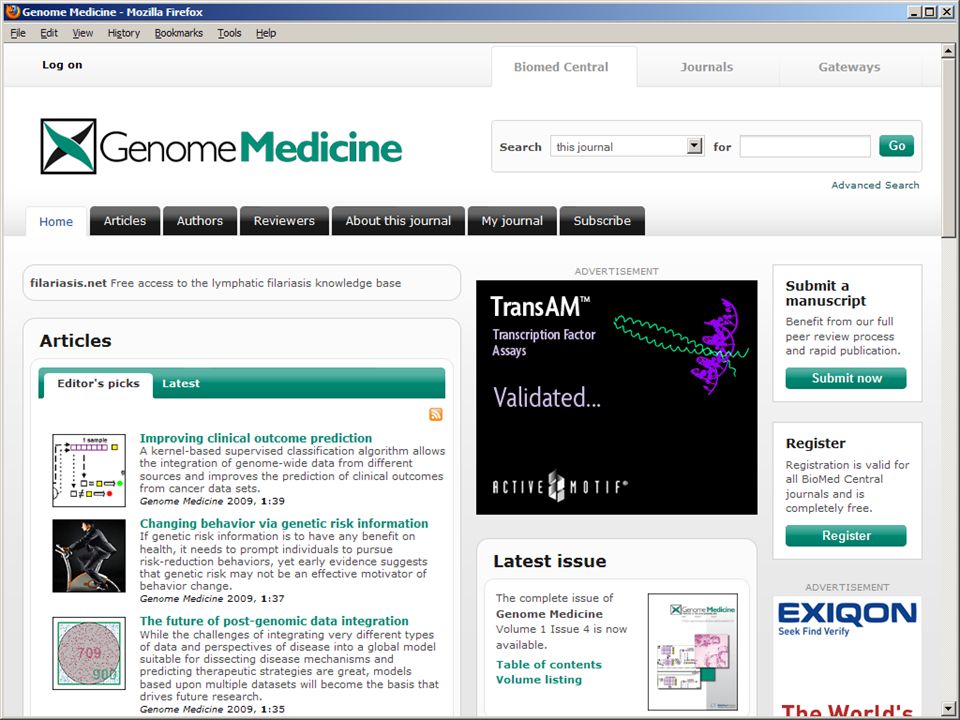This screenshot has width=960, height=720.
Task: Expand the 'this journal' search dropdown
Action: click(694, 146)
